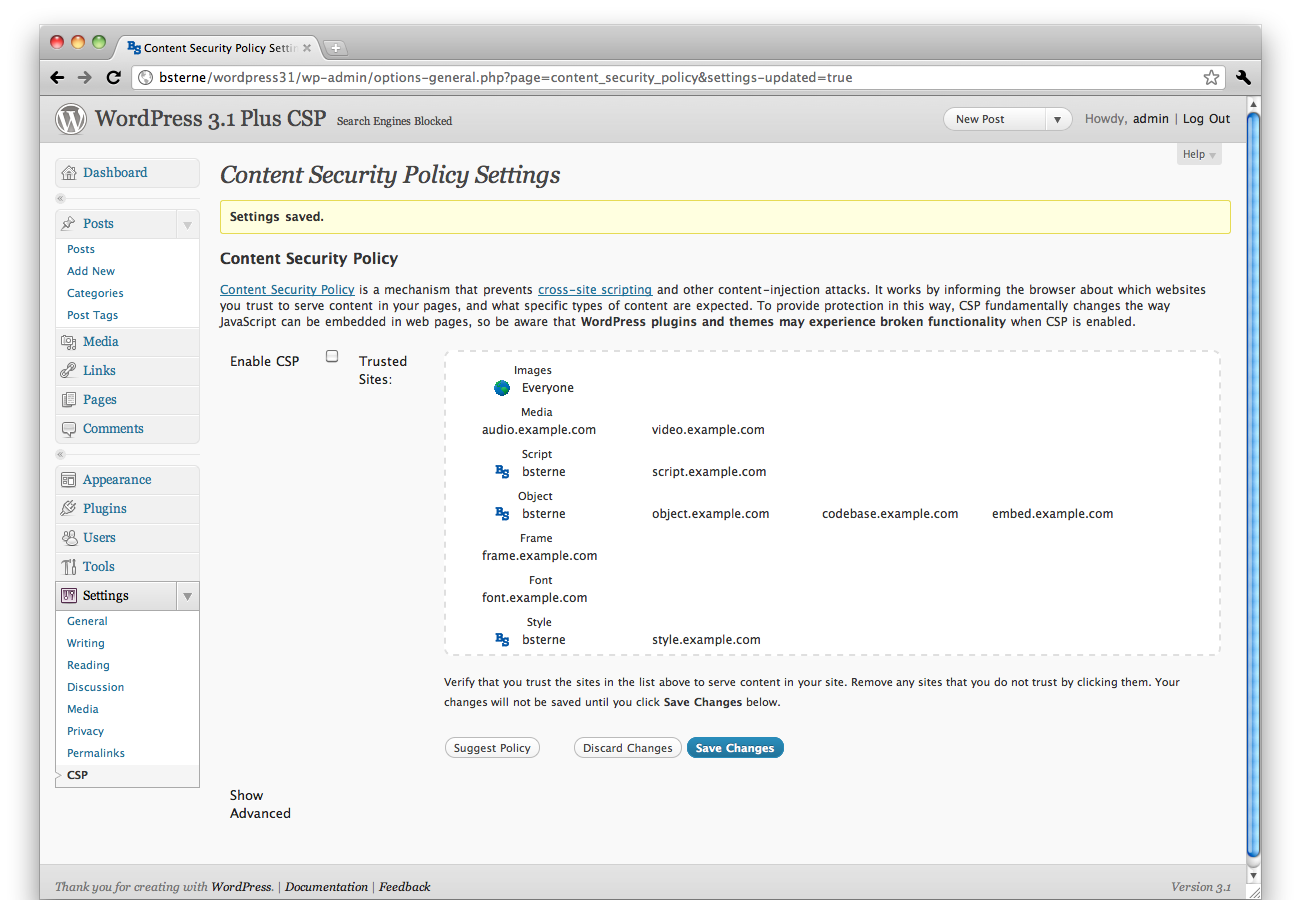1301x900 pixels.
Task: Click the Users icon in sidebar
Action: [x=68, y=538]
